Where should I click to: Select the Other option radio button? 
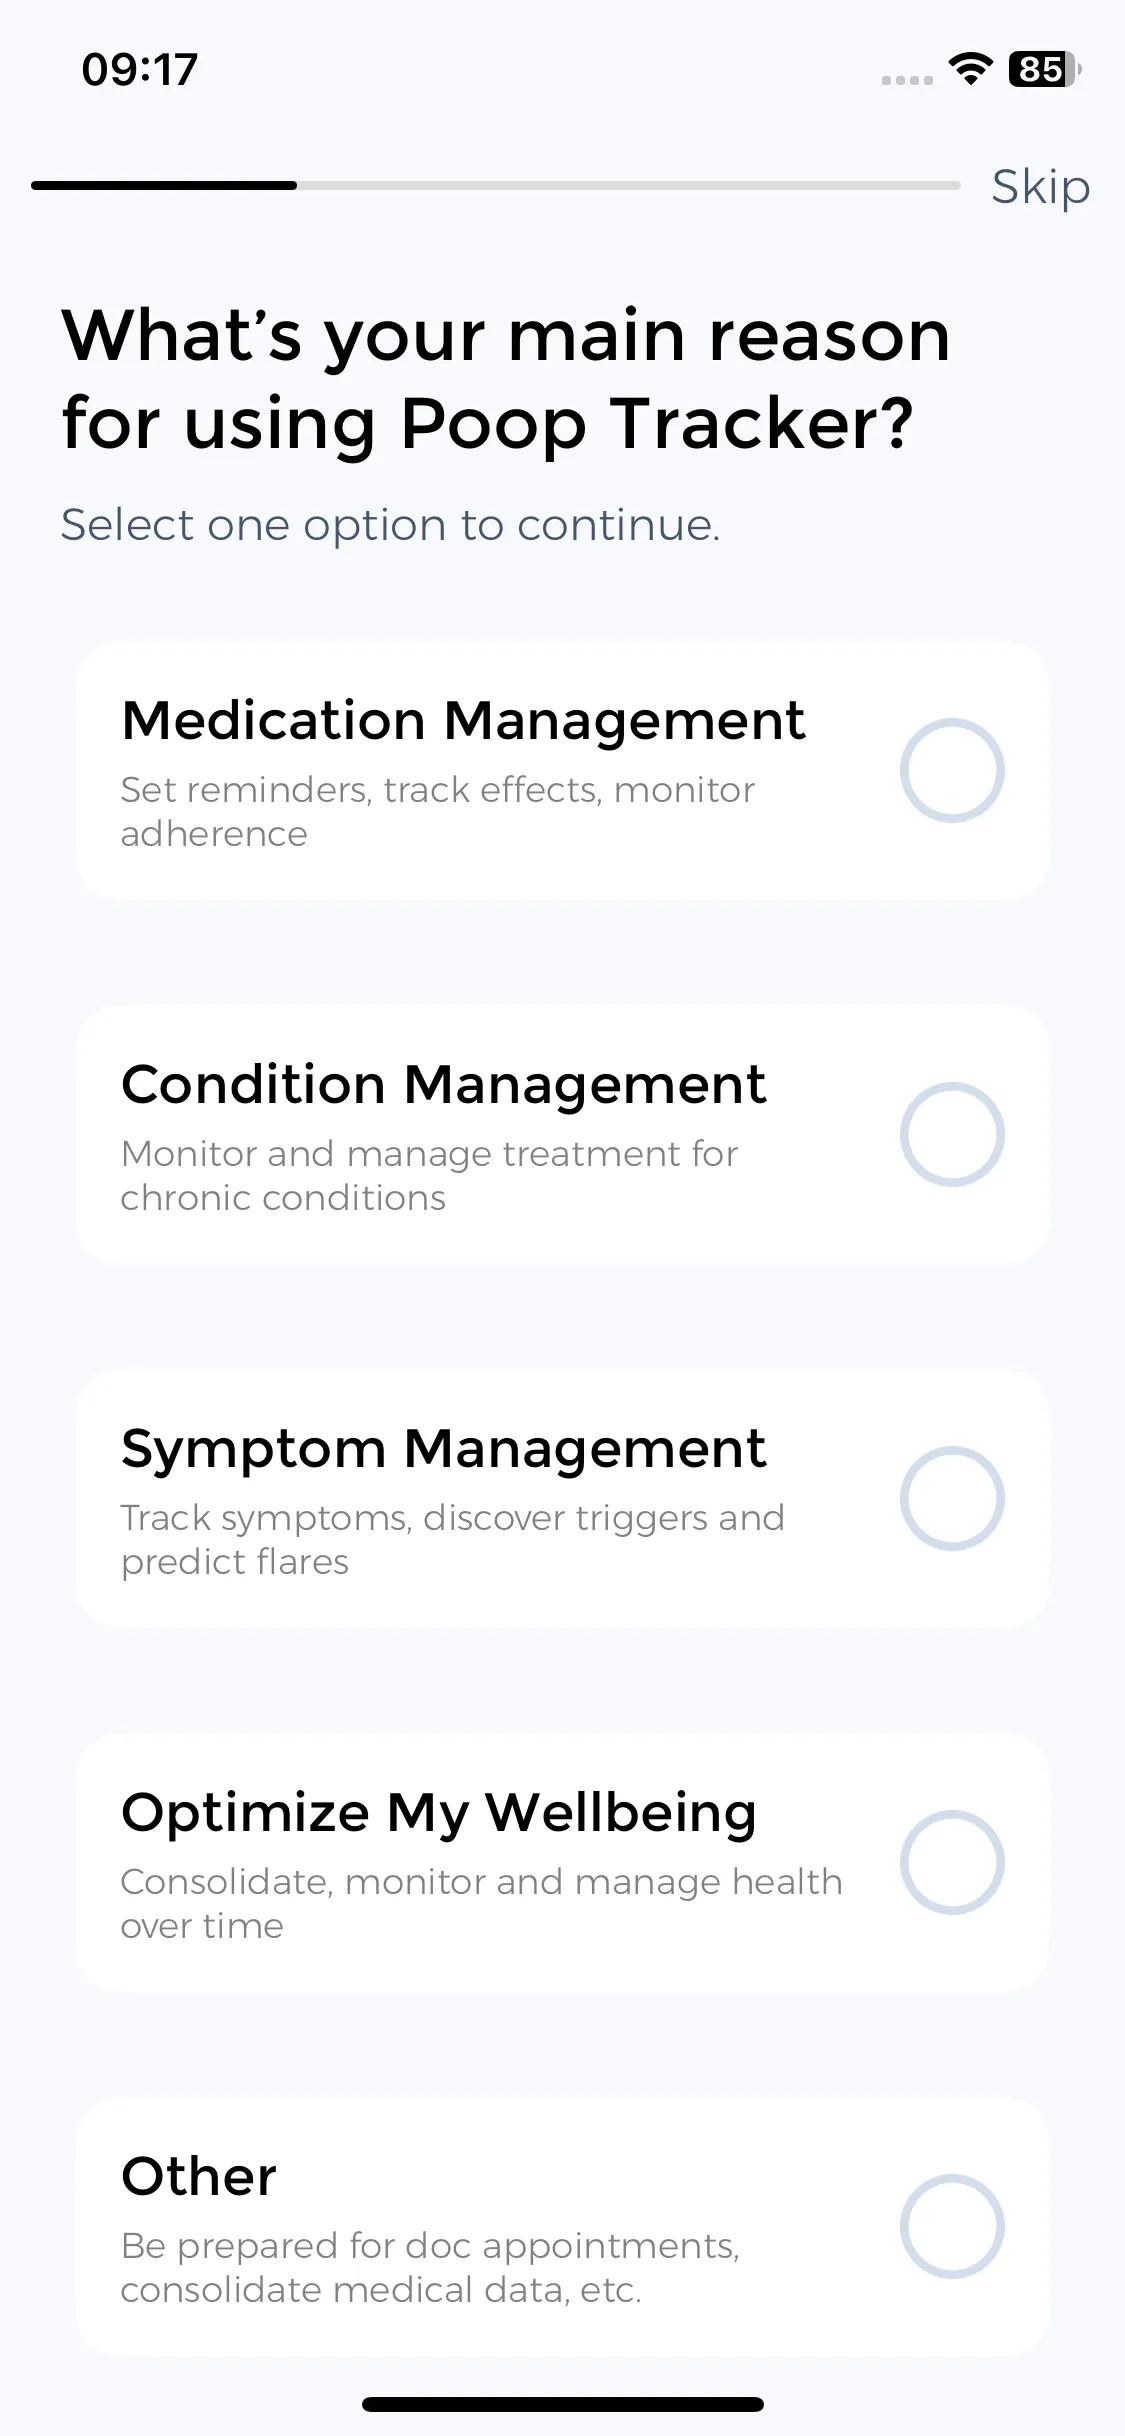pos(952,2226)
